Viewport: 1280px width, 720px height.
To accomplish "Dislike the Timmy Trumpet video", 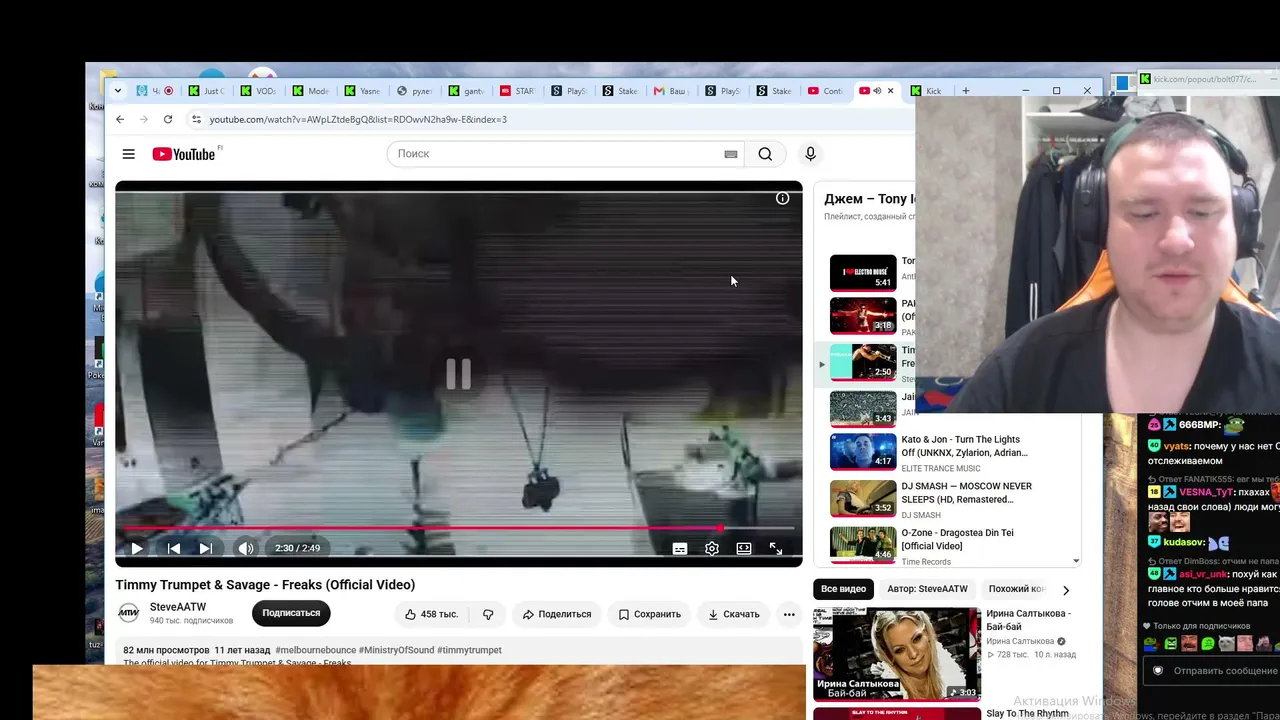I will [488, 614].
